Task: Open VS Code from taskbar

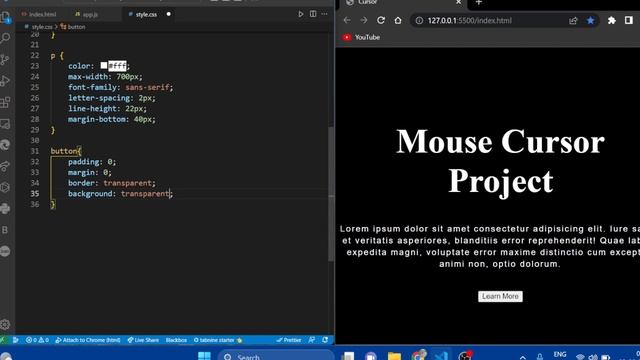Action: point(441,356)
